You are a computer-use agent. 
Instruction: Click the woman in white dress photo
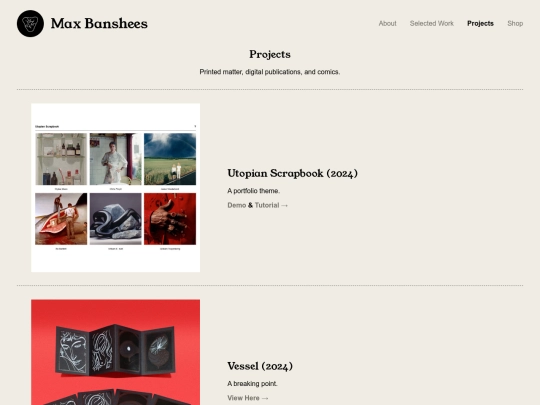click(116, 159)
